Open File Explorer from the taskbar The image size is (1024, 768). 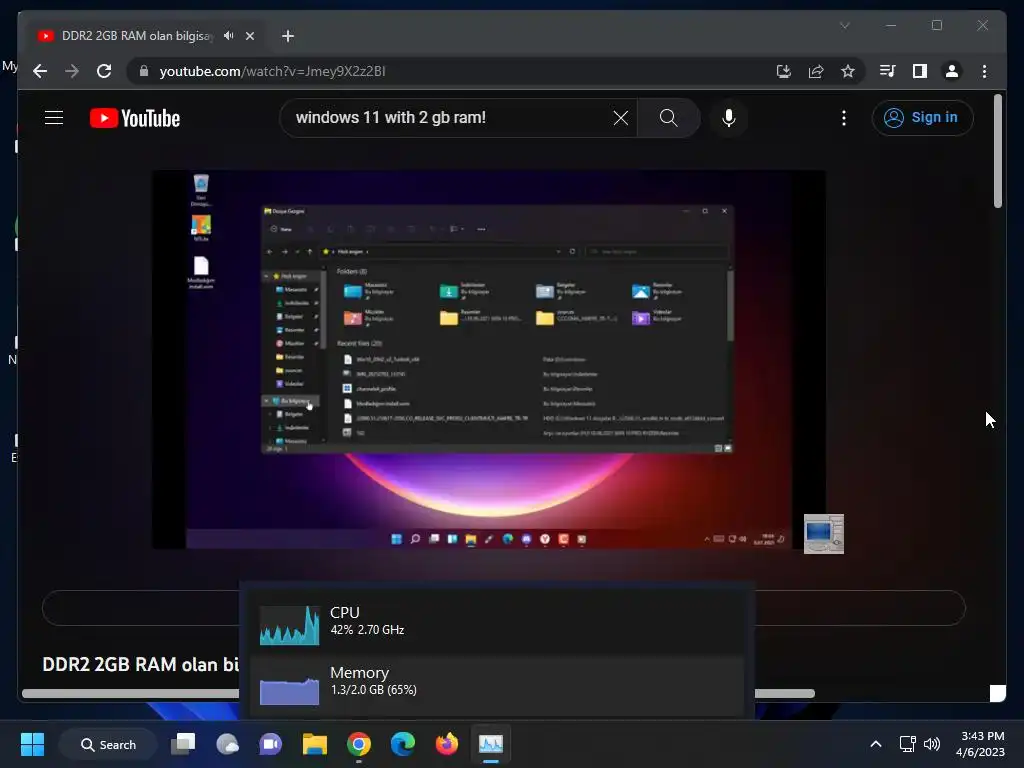(x=315, y=744)
